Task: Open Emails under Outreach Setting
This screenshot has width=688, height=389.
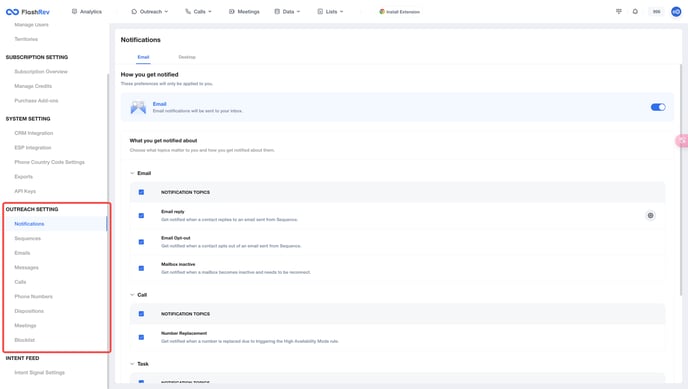Action: [22, 253]
